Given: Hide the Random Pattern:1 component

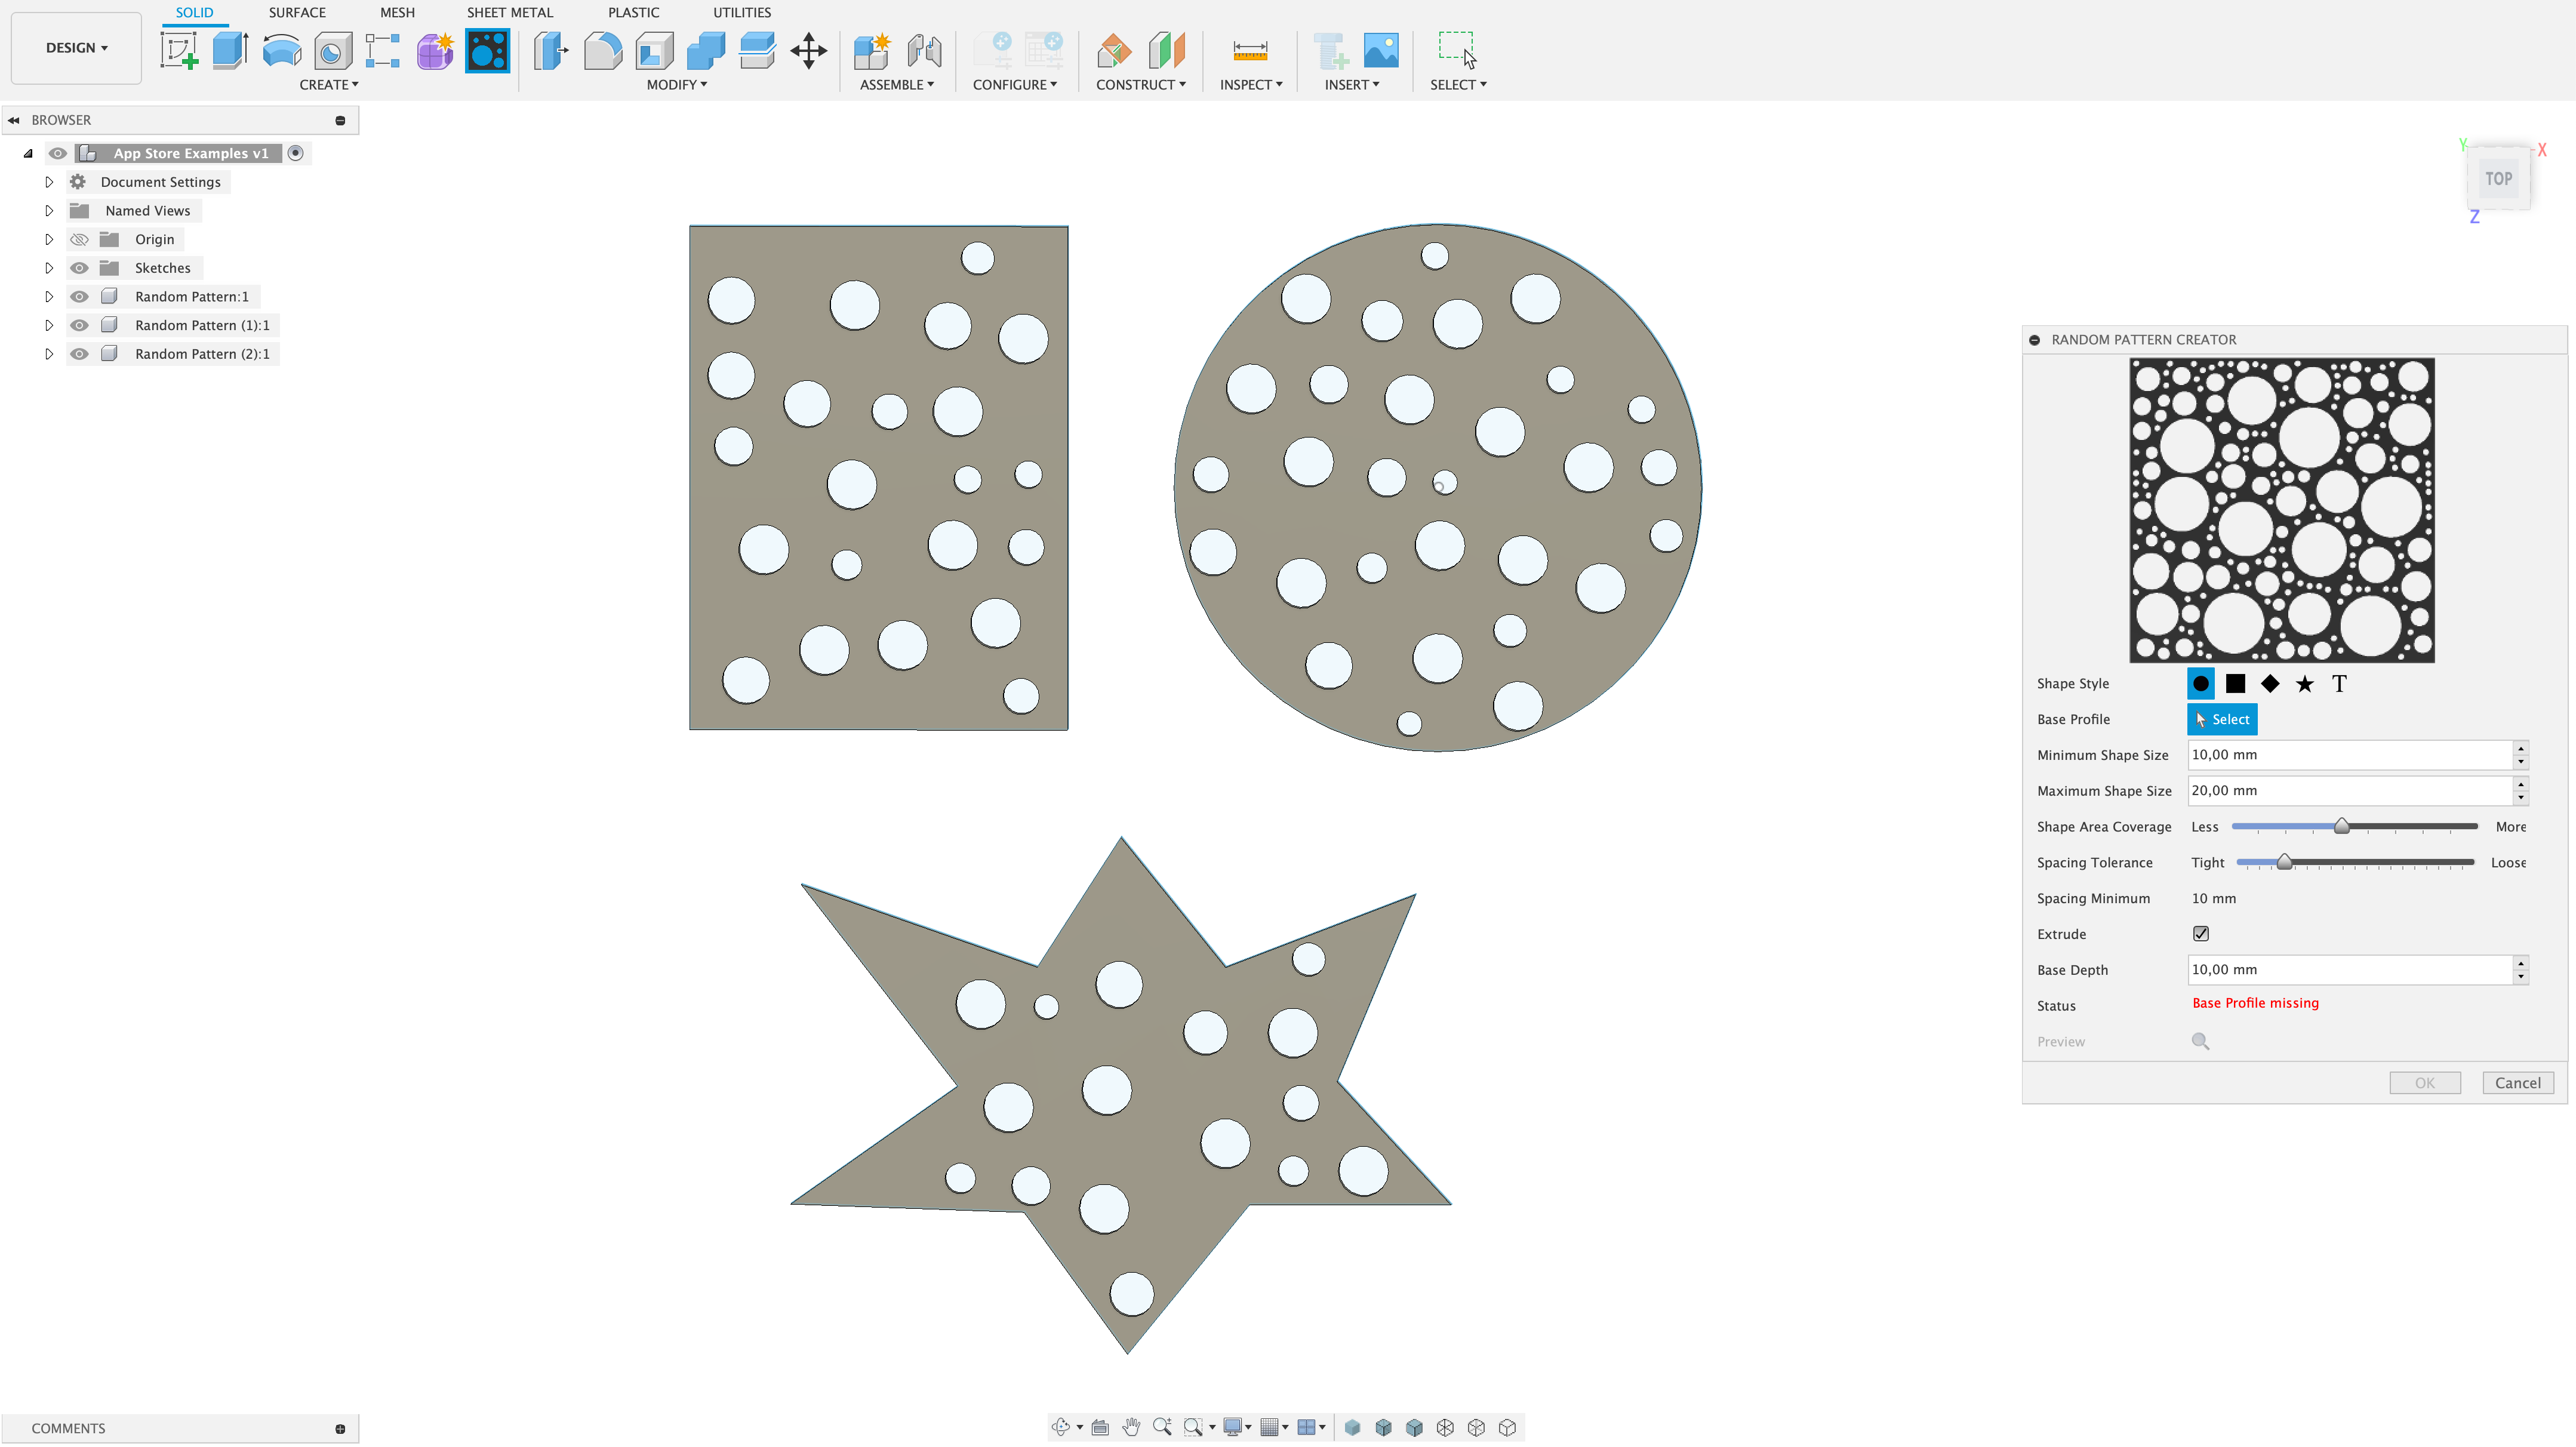Looking at the screenshot, I should [x=79, y=297].
